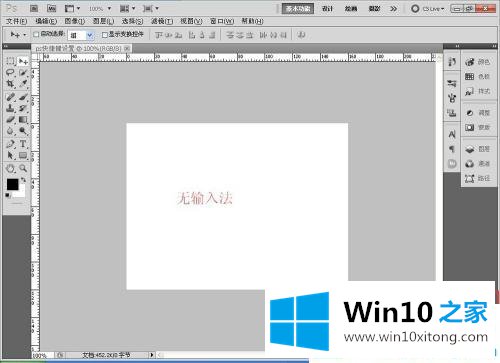This screenshot has height=363, width=500.
Task: Enable Show Transform Controls checkbox
Action: coord(105,34)
